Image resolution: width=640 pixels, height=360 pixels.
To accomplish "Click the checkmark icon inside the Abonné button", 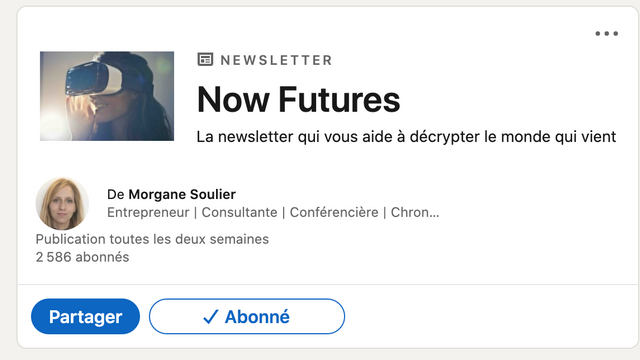I will [x=211, y=317].
